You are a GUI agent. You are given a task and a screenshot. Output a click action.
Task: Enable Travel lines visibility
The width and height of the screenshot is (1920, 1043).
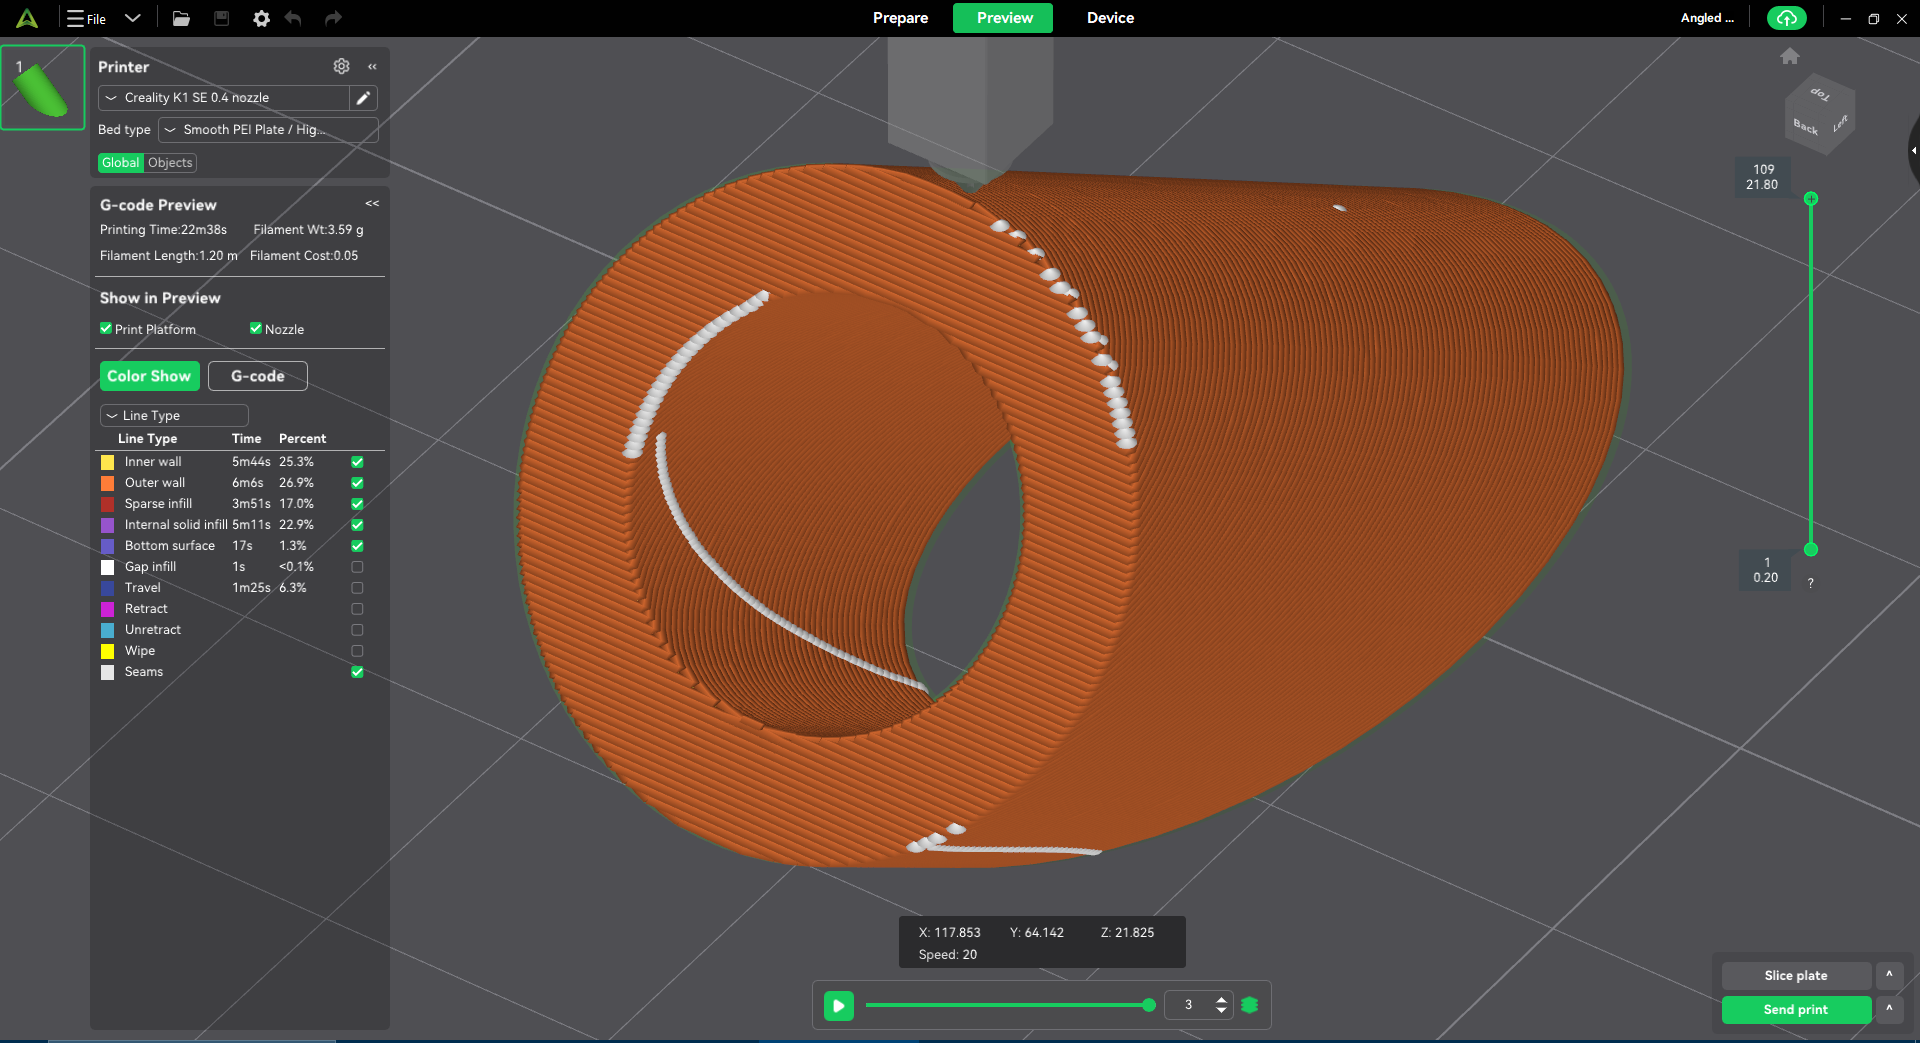tap(357, 588)
